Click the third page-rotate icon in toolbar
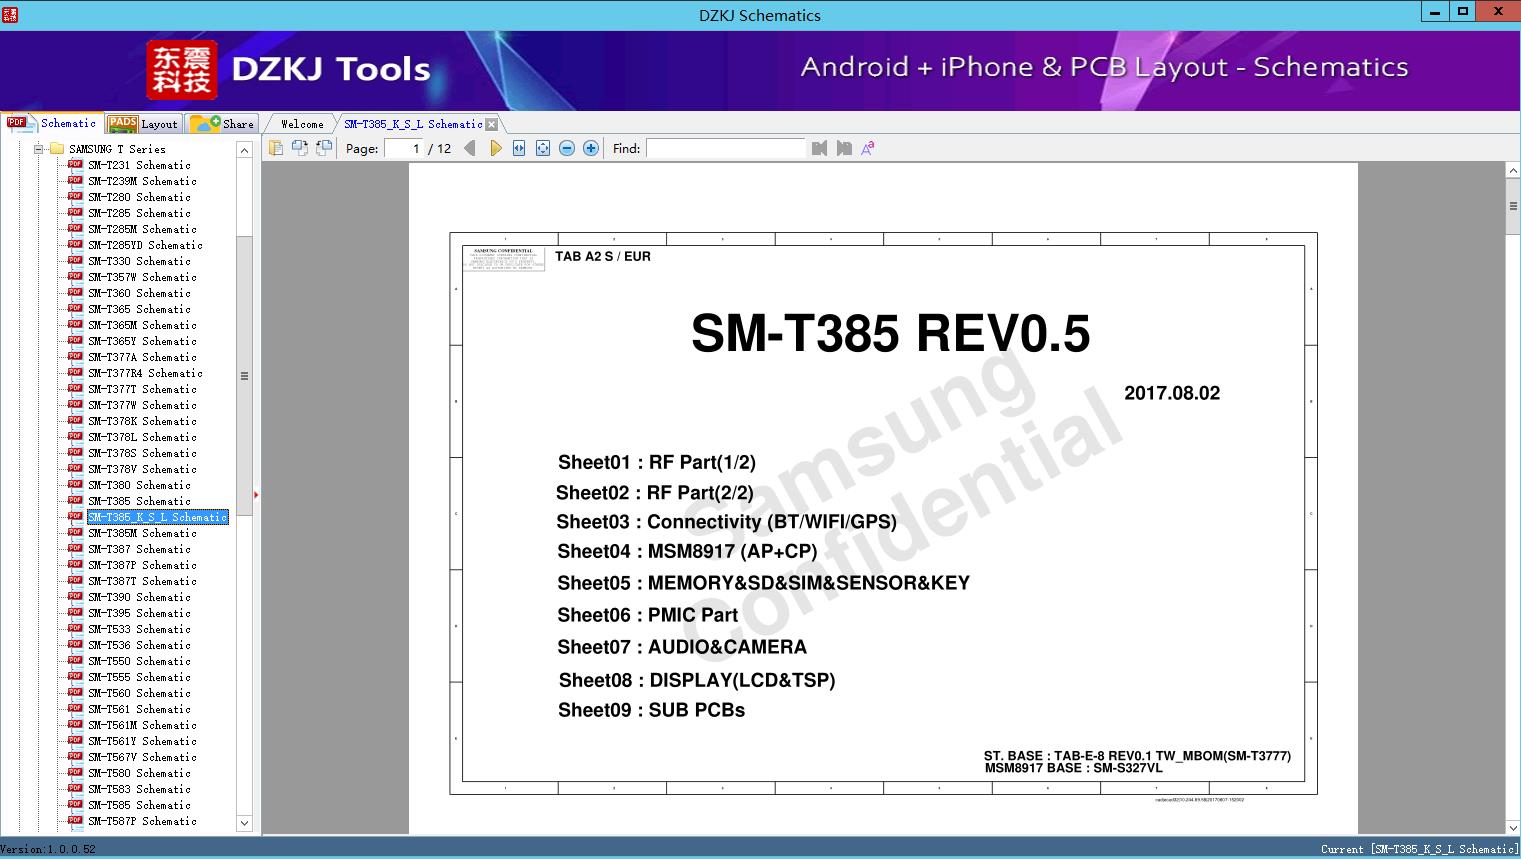 (324, 148)
